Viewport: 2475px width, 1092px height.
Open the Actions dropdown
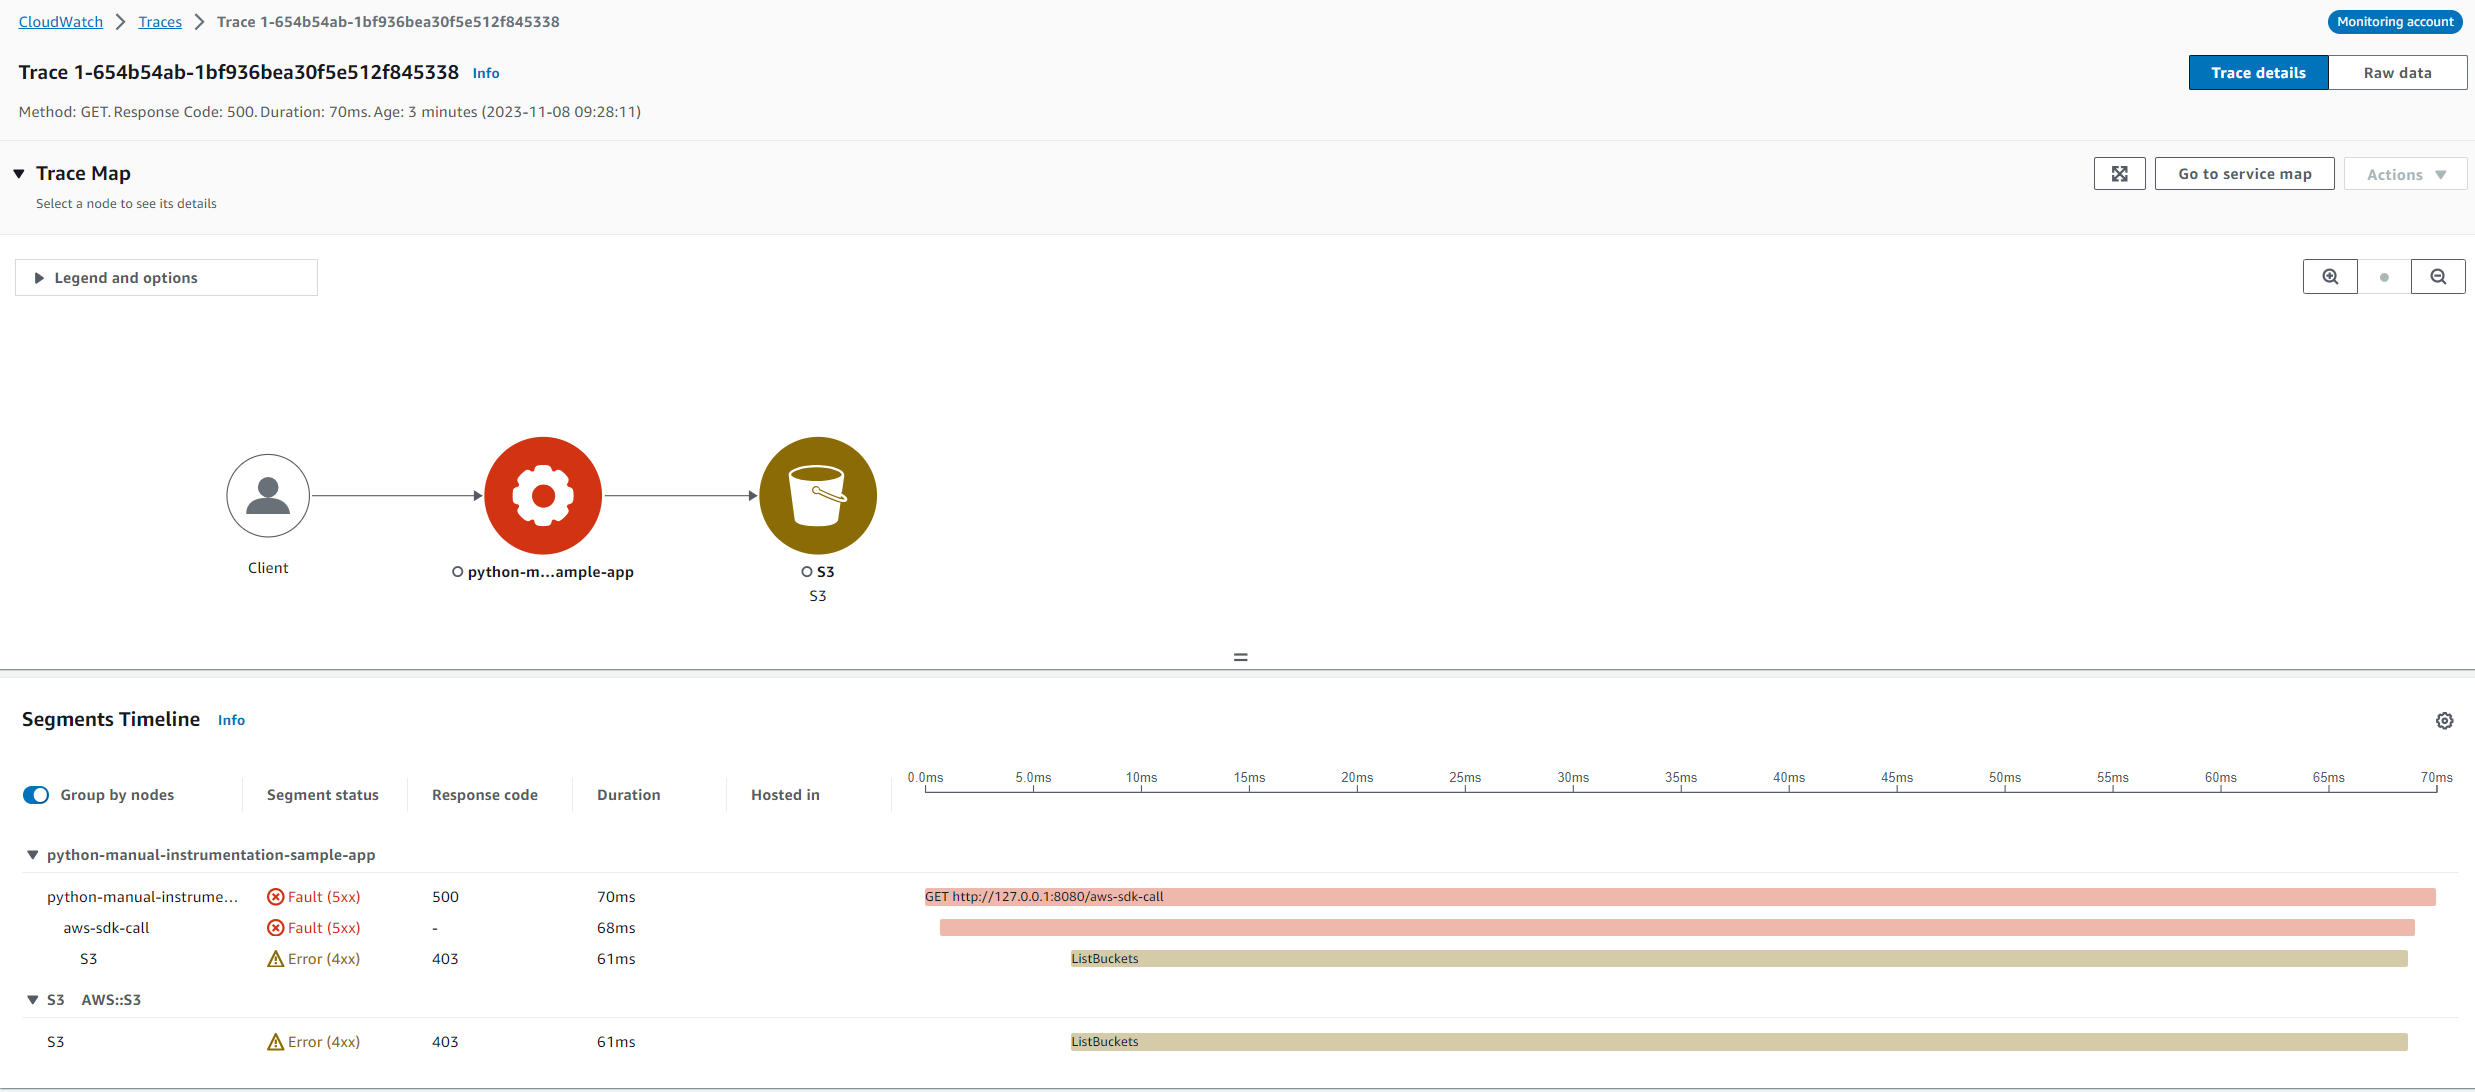click(x=2405, y=174)
